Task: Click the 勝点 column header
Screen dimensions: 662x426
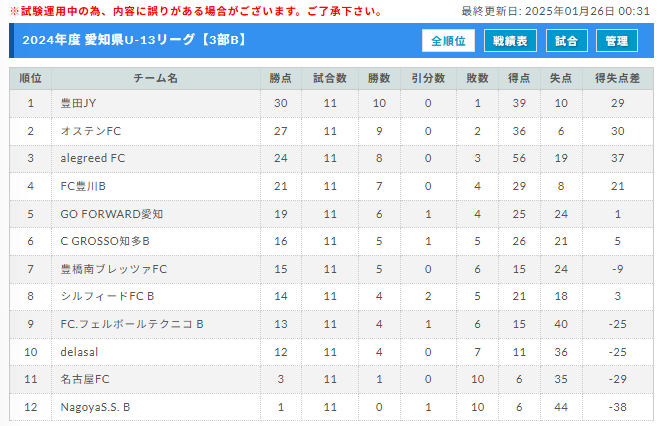Action: pyautogui.click(x=281, y=79)
